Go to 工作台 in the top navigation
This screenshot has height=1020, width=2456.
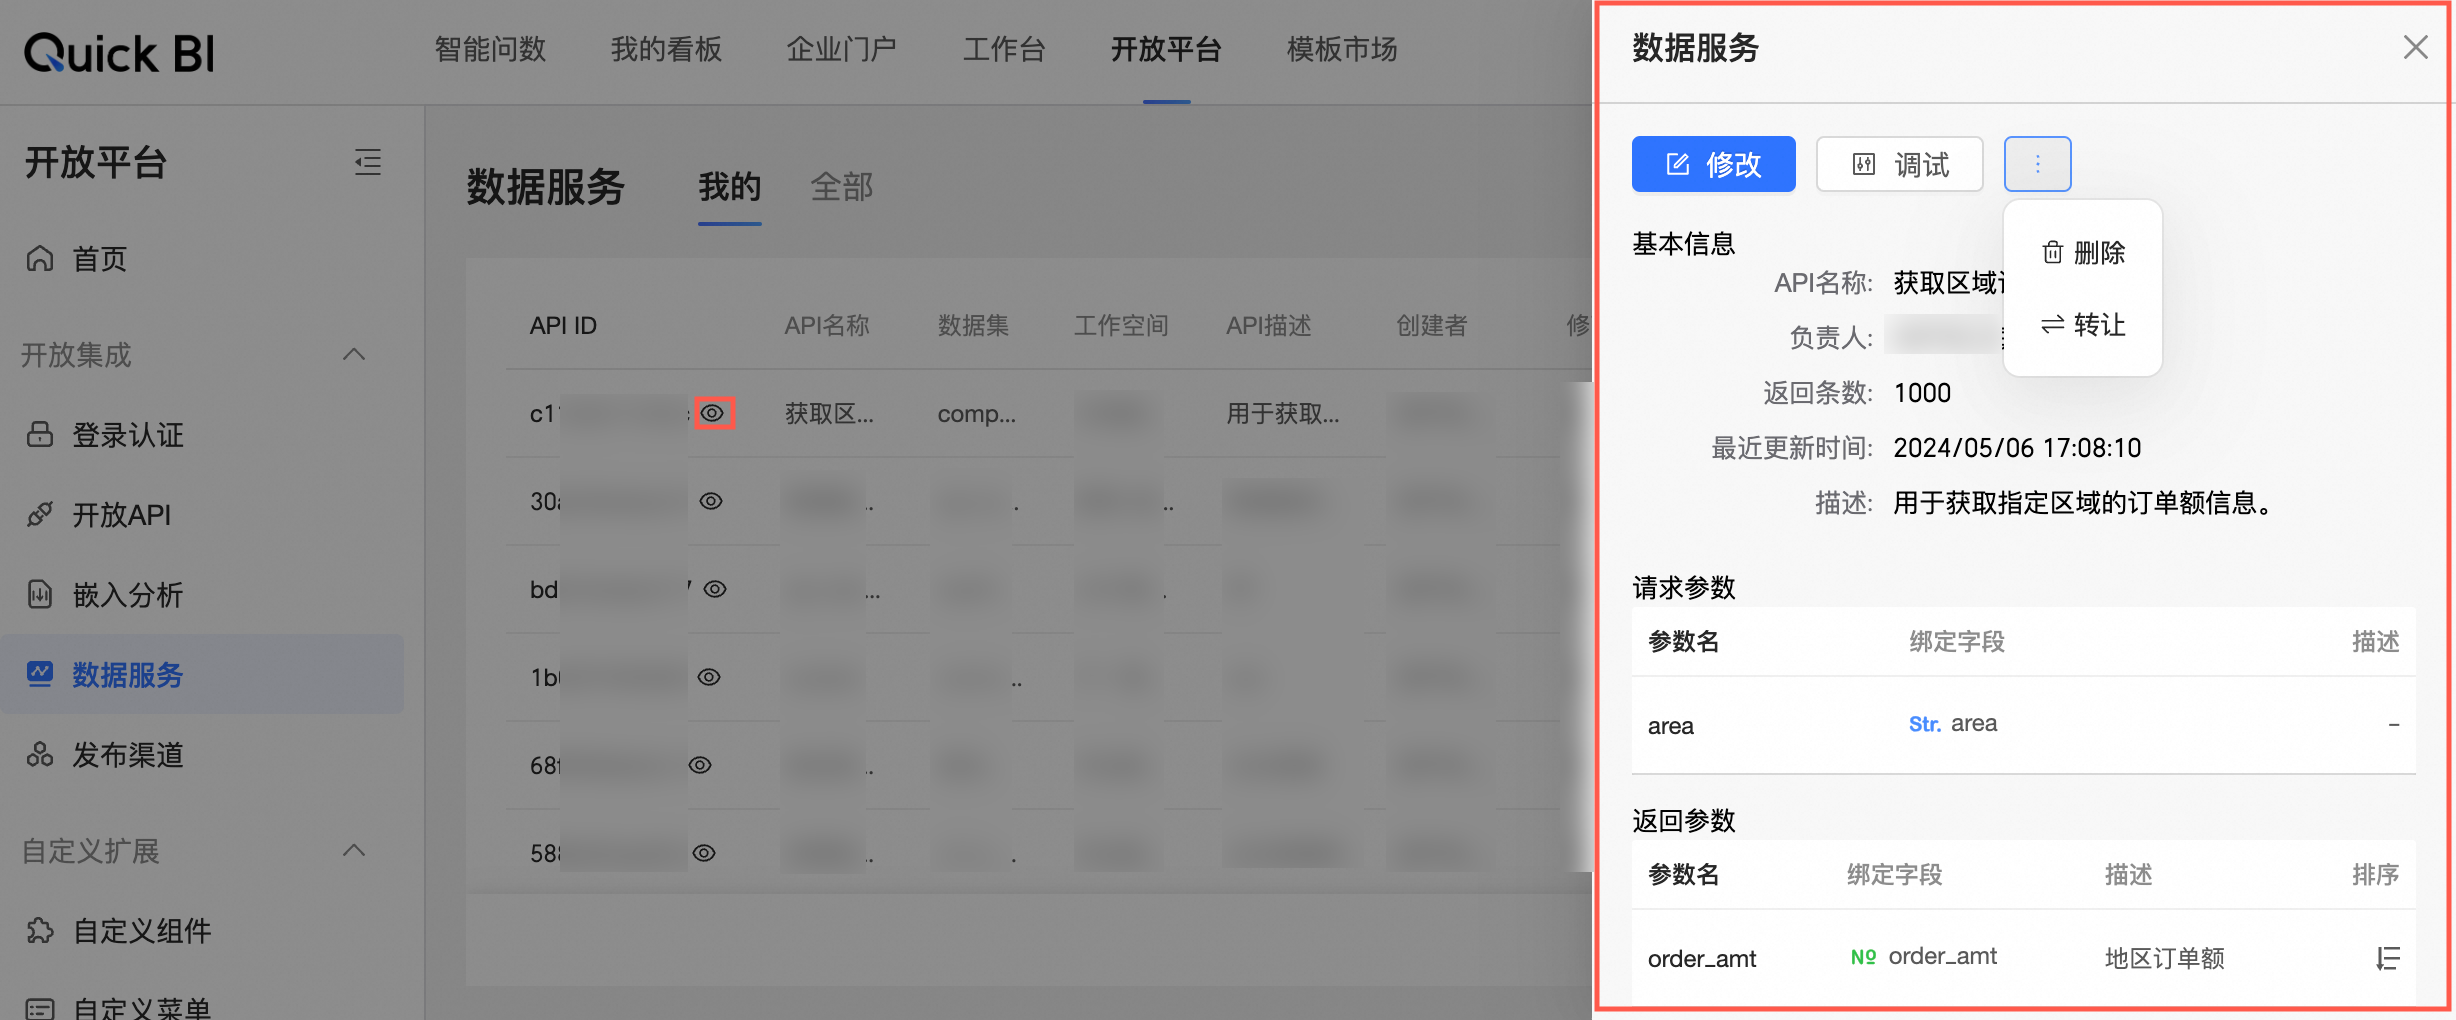click(1004, 49)
